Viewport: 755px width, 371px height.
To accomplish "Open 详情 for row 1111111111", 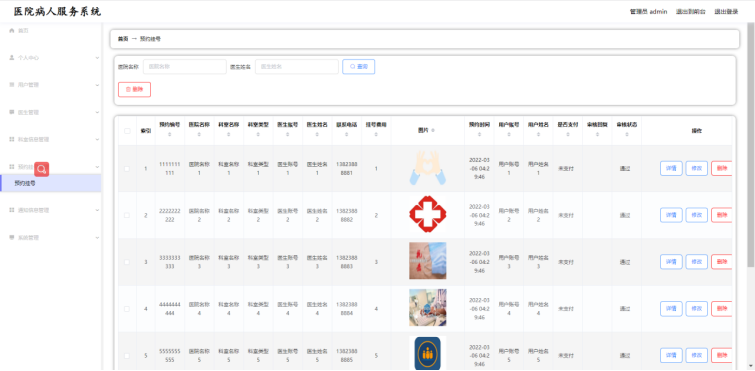I will pyautogui.click(x=671, y=168).
